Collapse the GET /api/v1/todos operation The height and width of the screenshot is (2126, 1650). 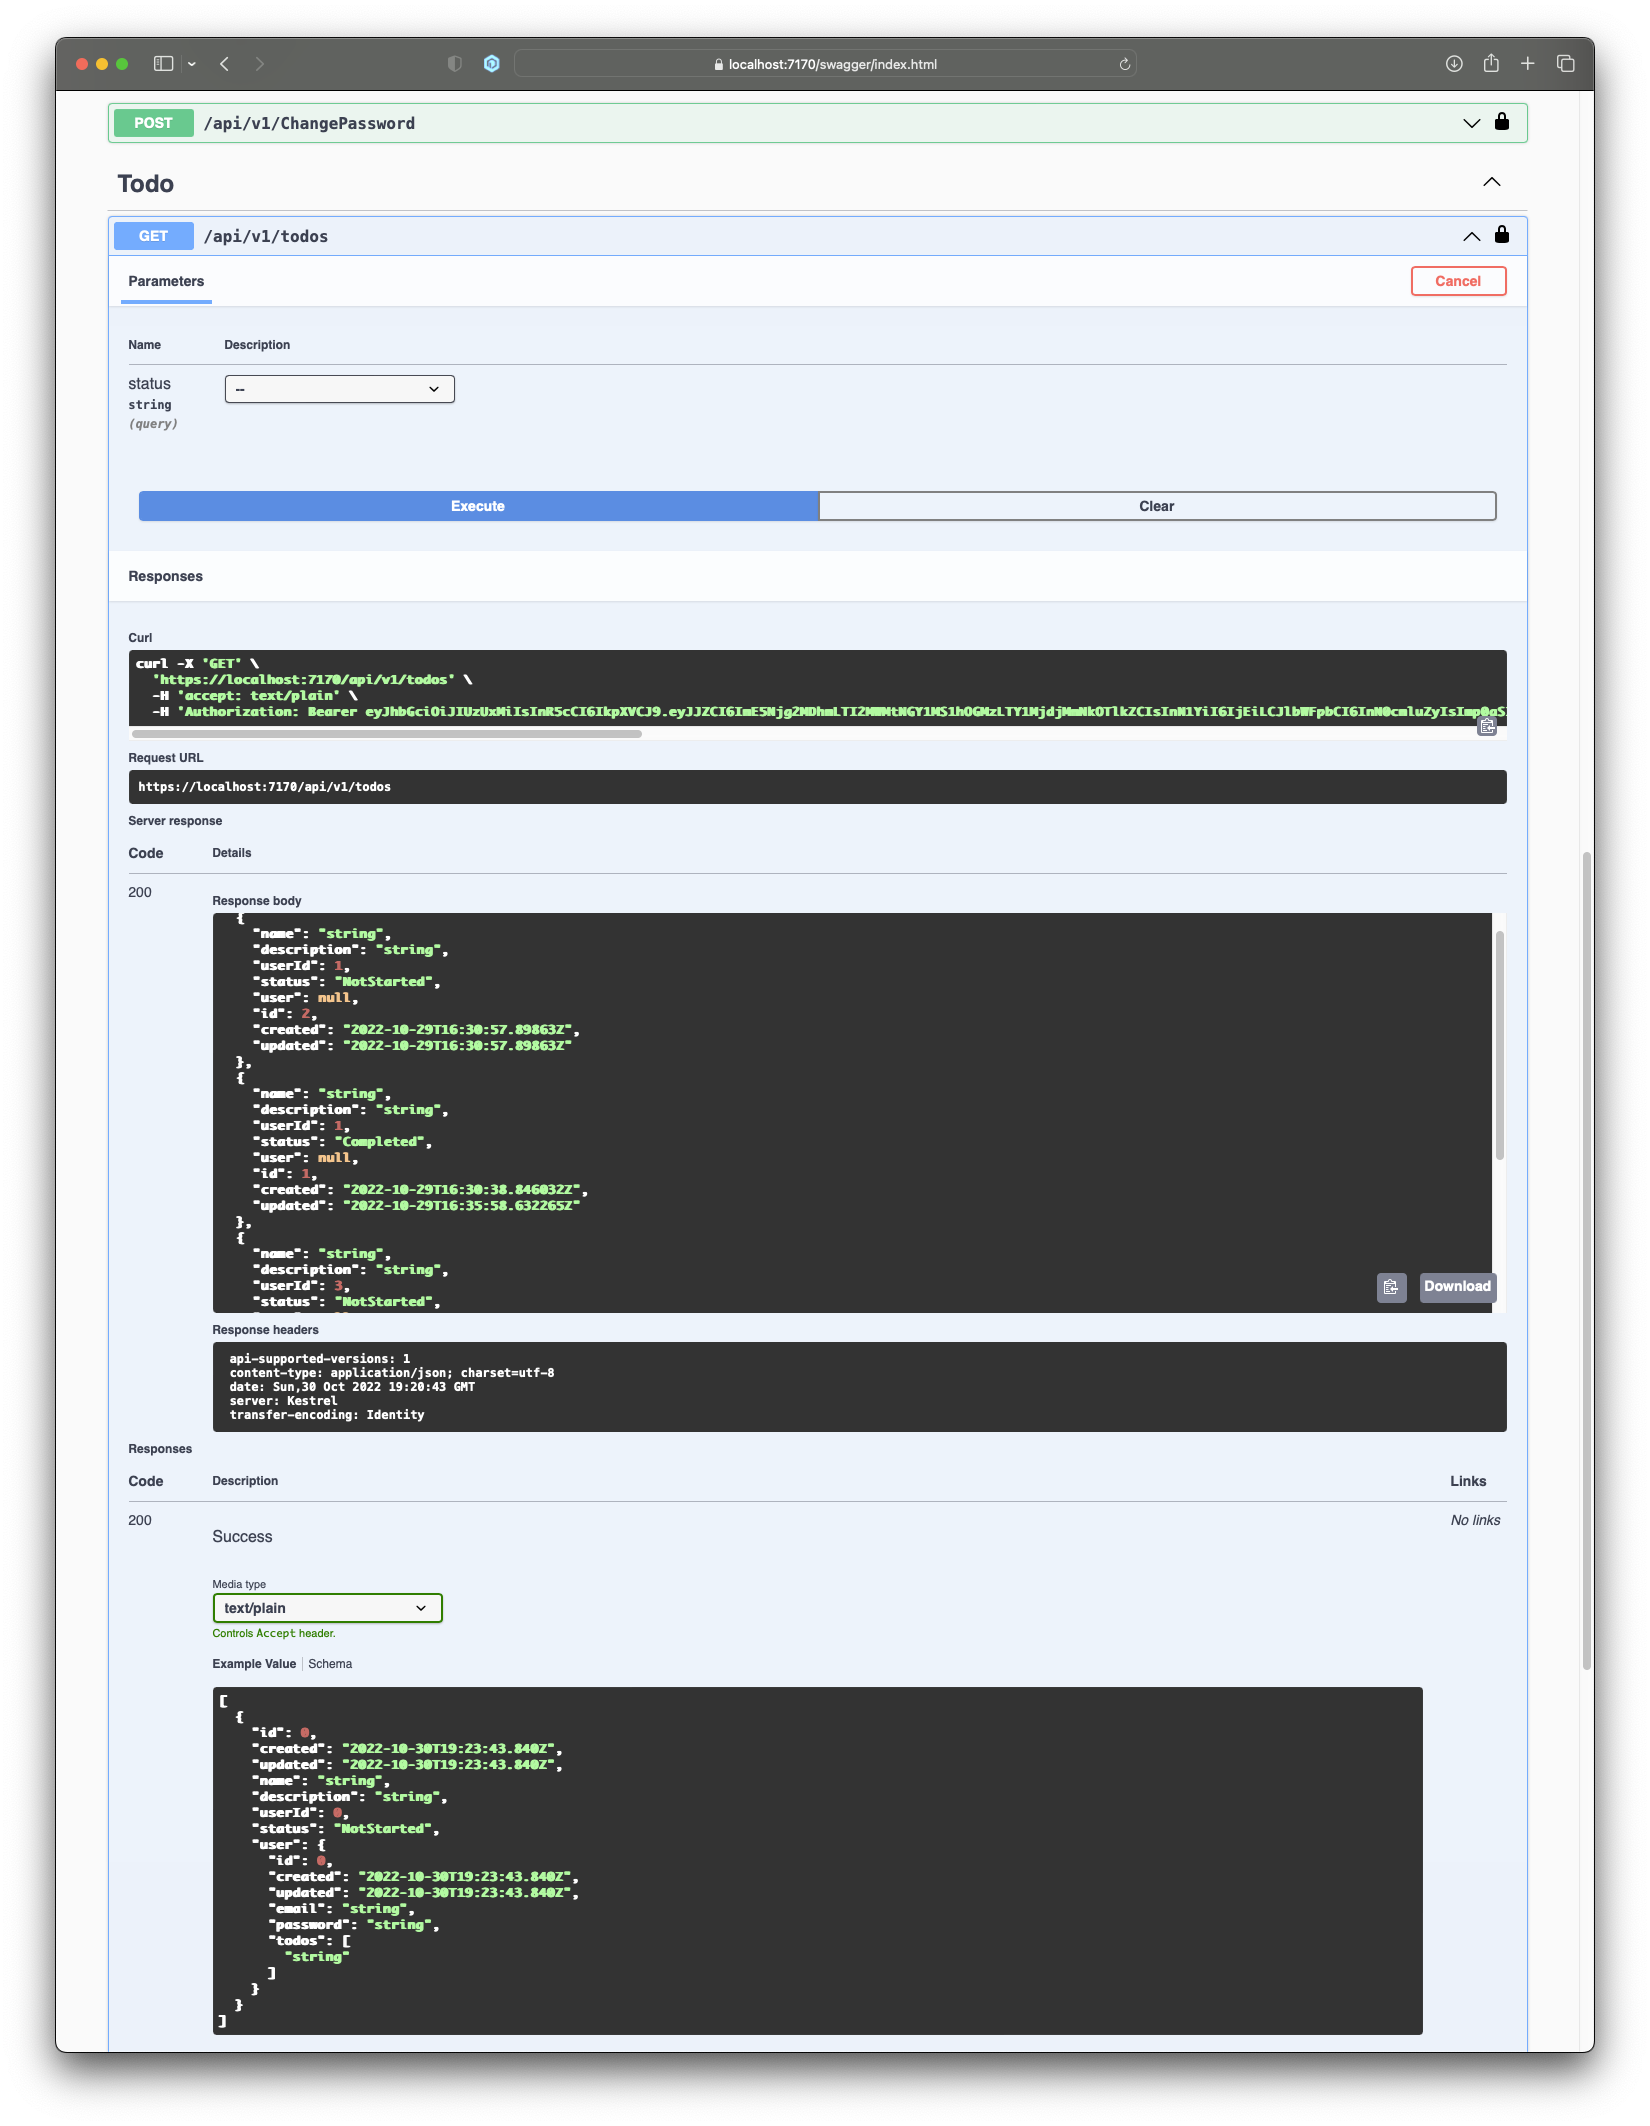(x=1471, y=236)
